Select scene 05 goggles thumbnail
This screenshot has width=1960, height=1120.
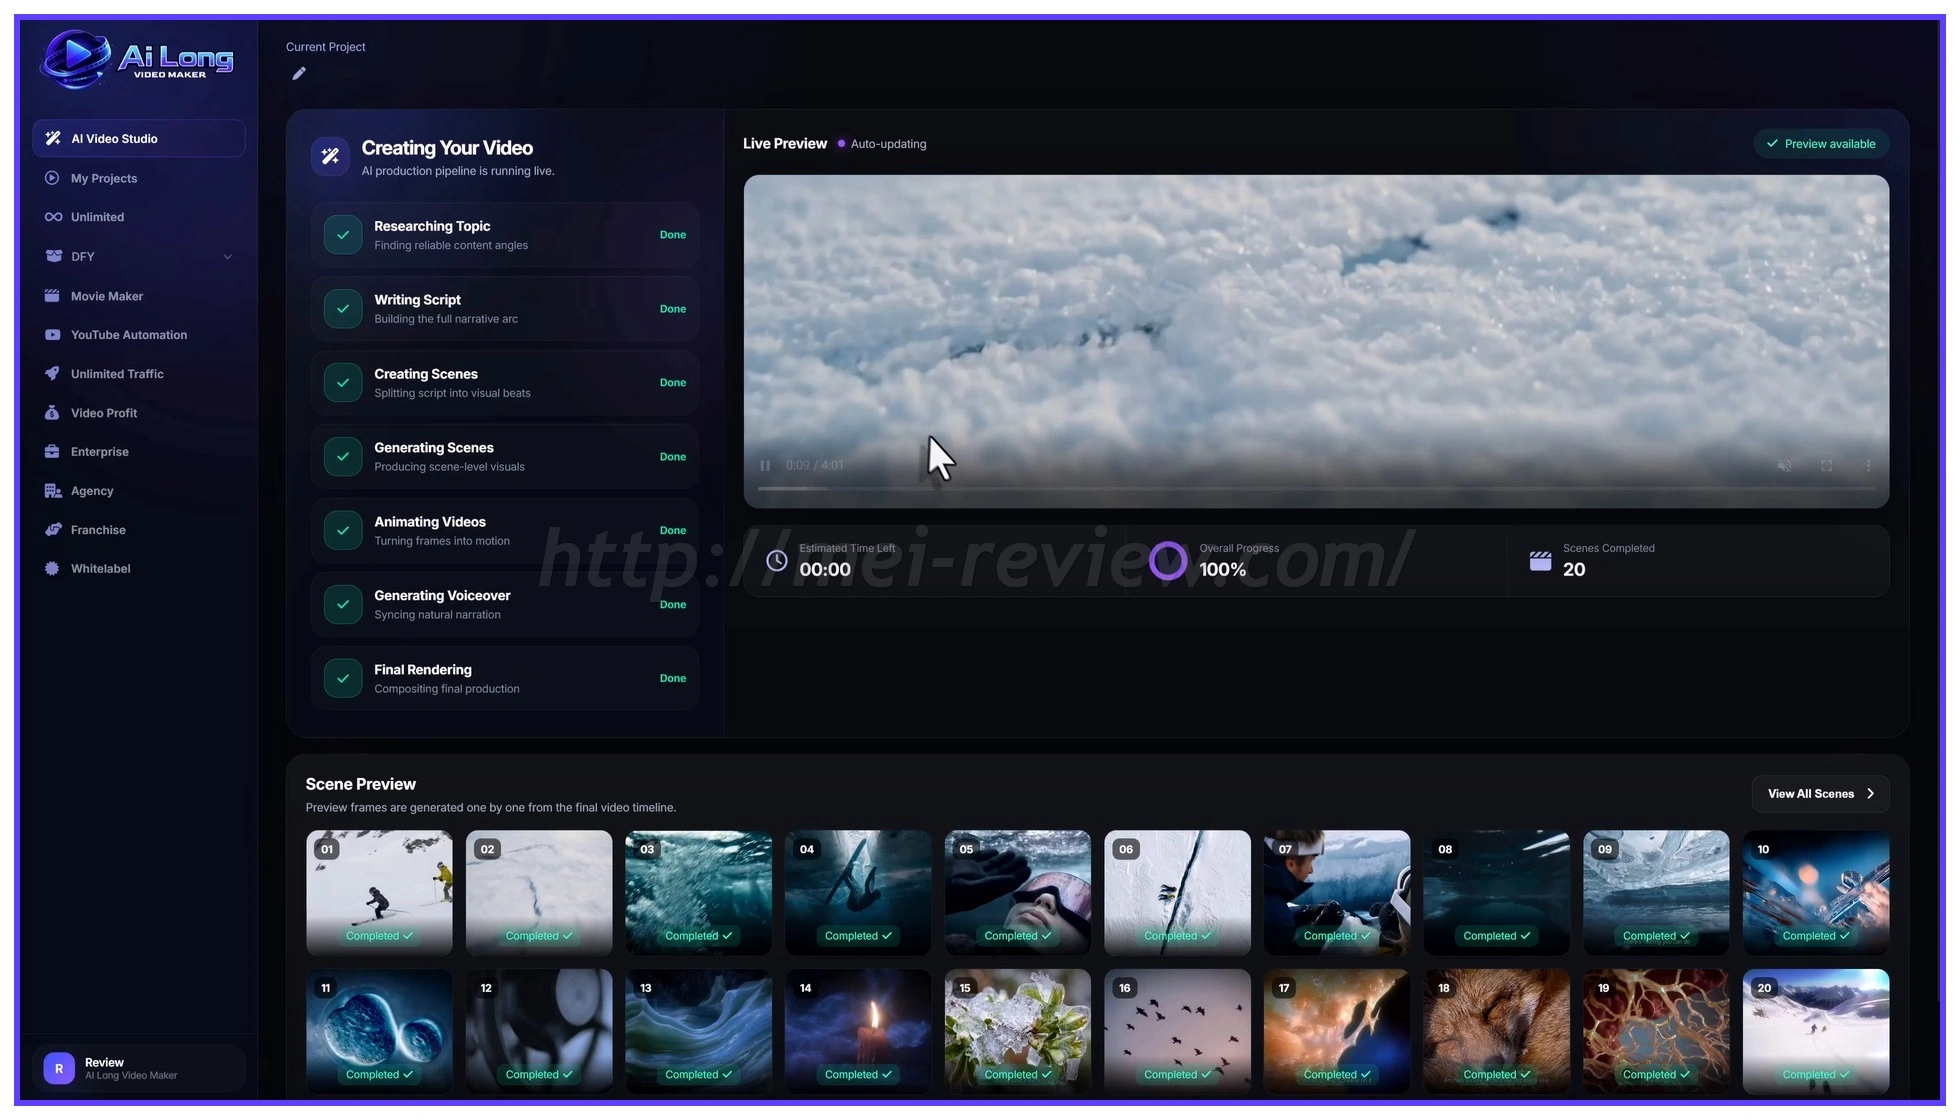coord(1018,892)
